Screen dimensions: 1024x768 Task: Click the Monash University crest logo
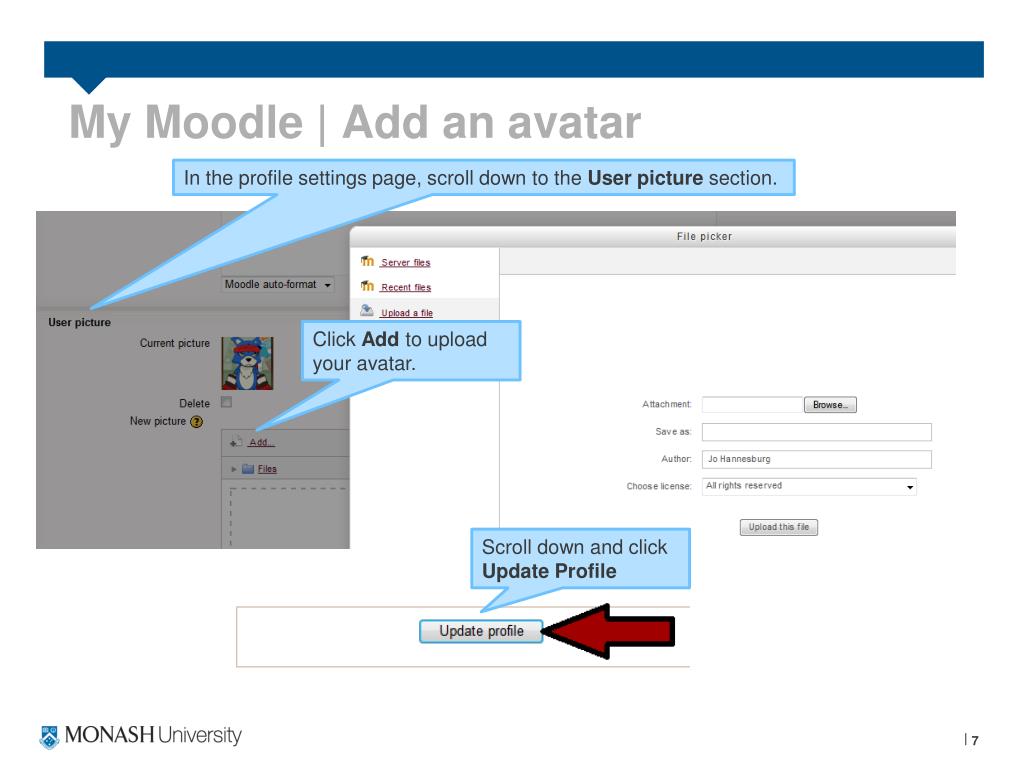tap(49, 737)
